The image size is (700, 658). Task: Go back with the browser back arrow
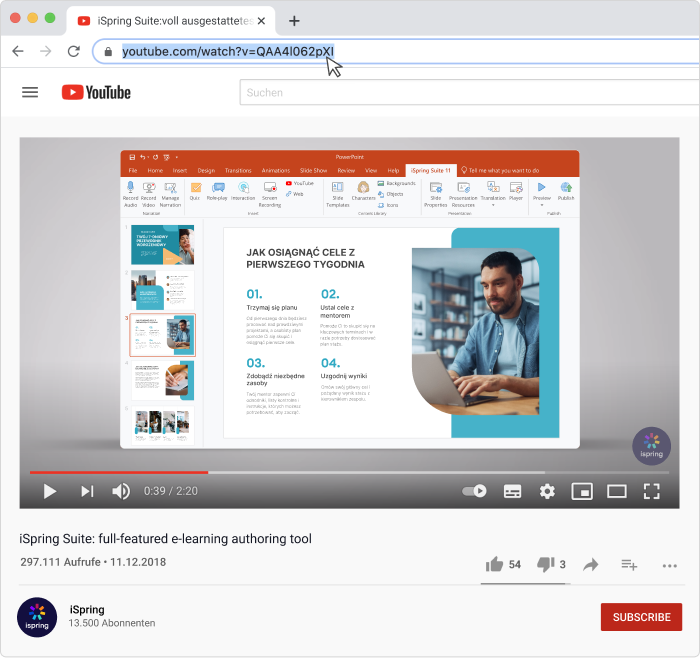pyautogui.click(x=18, y=51)
